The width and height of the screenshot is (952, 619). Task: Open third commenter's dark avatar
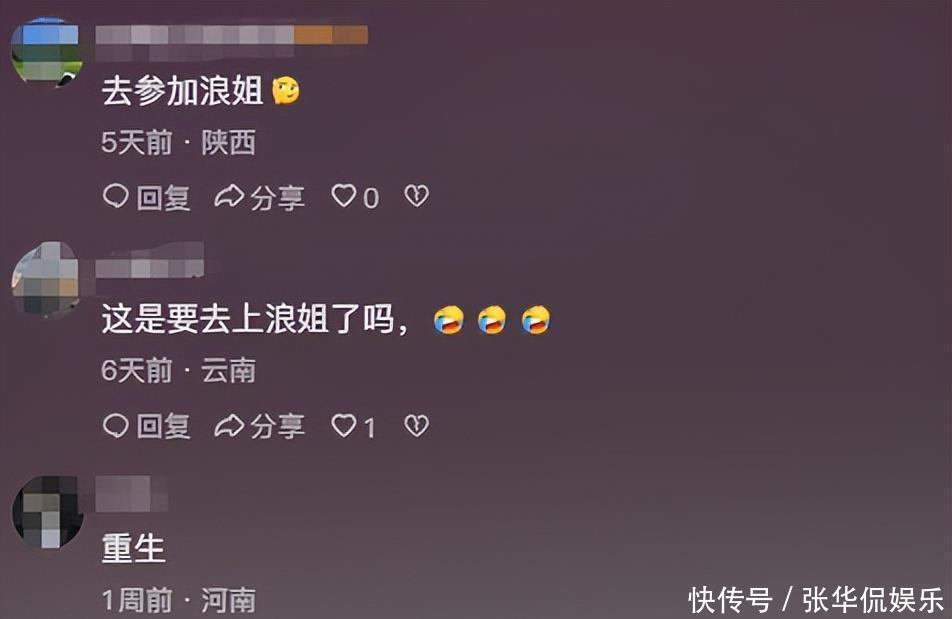click(48, 512)
